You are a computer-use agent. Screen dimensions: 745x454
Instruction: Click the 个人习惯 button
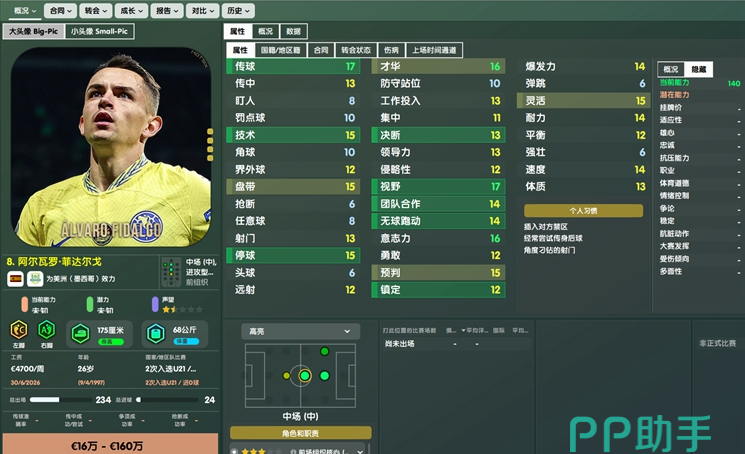point(583,210)
